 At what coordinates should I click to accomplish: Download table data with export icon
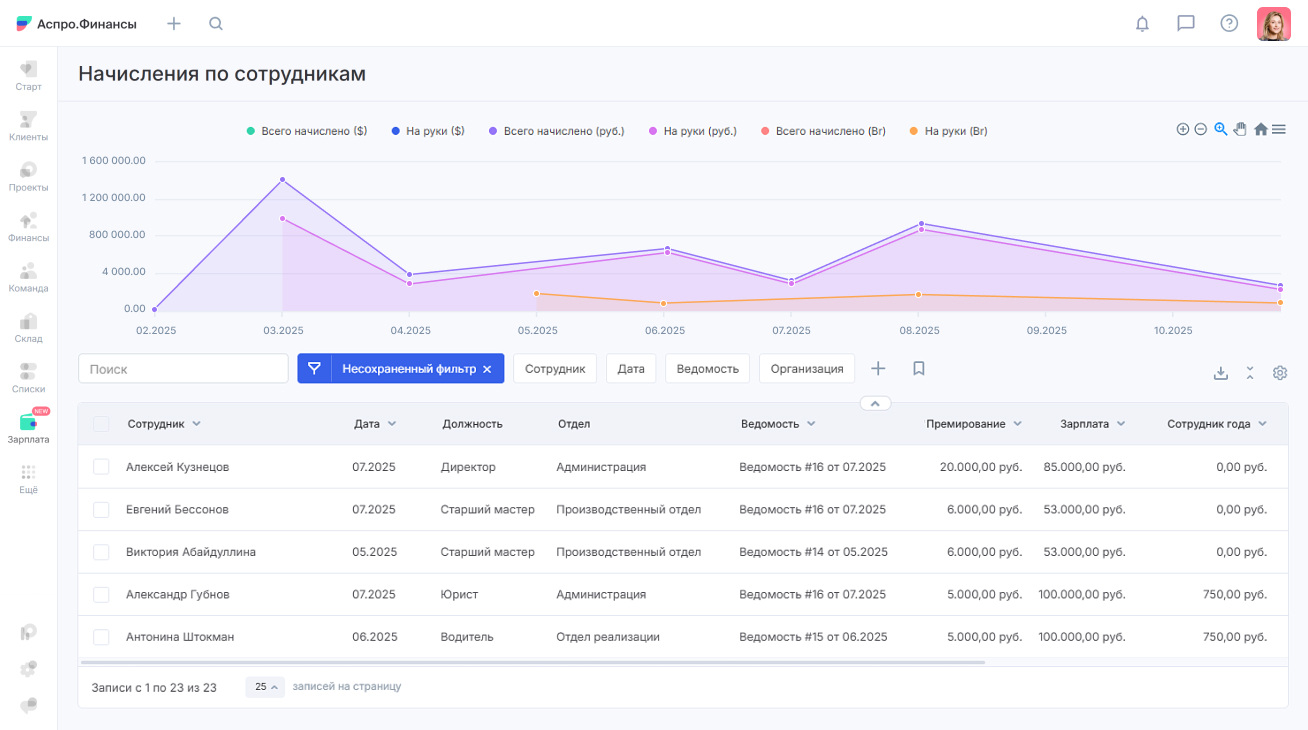1220,373
